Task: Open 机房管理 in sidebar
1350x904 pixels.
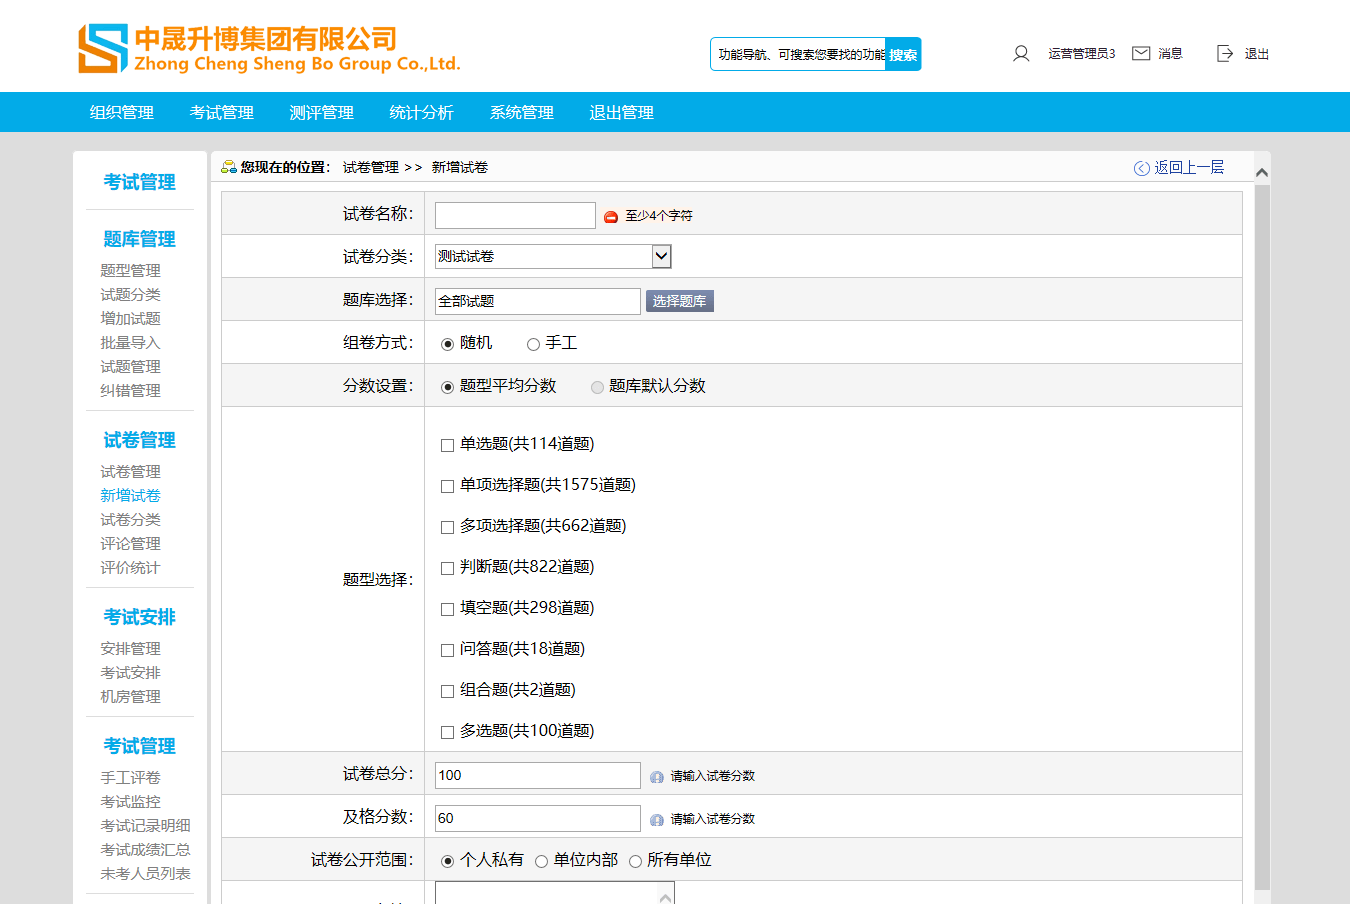Action: [130, 697]
